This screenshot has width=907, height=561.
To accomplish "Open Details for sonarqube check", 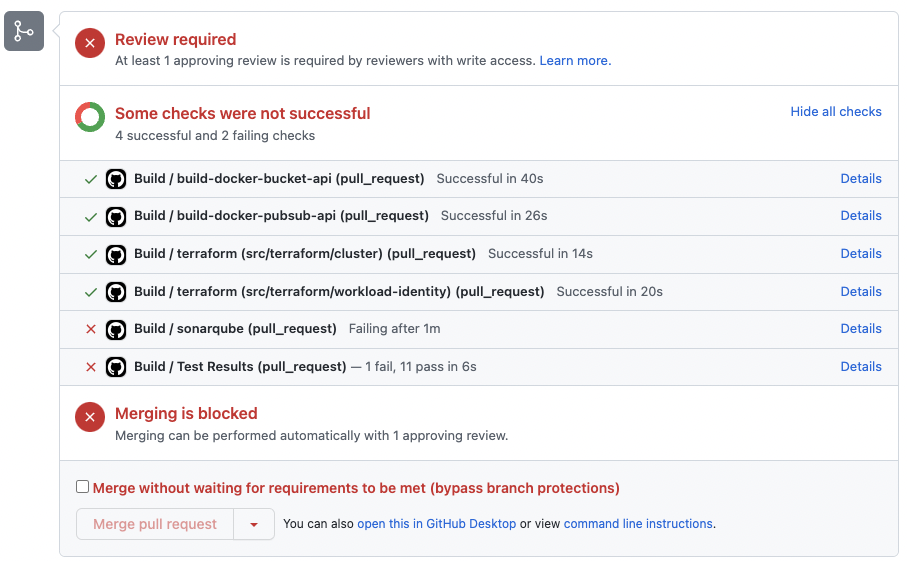I will coord(861,329).
